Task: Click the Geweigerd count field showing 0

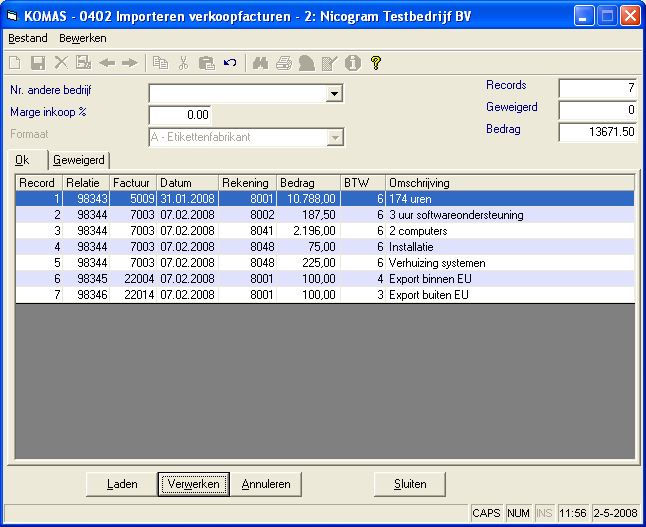Action: [x=597, y=110]
